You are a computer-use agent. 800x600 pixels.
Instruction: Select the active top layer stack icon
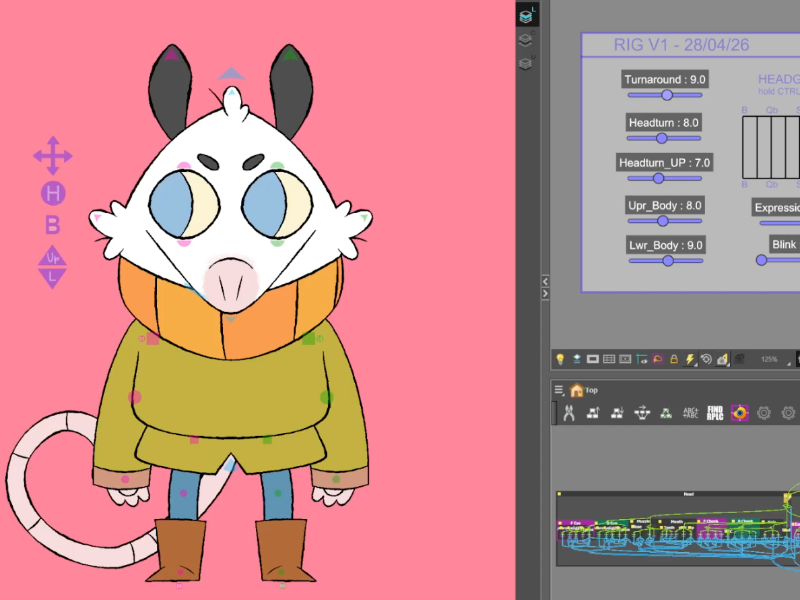[x=526, y=16]
